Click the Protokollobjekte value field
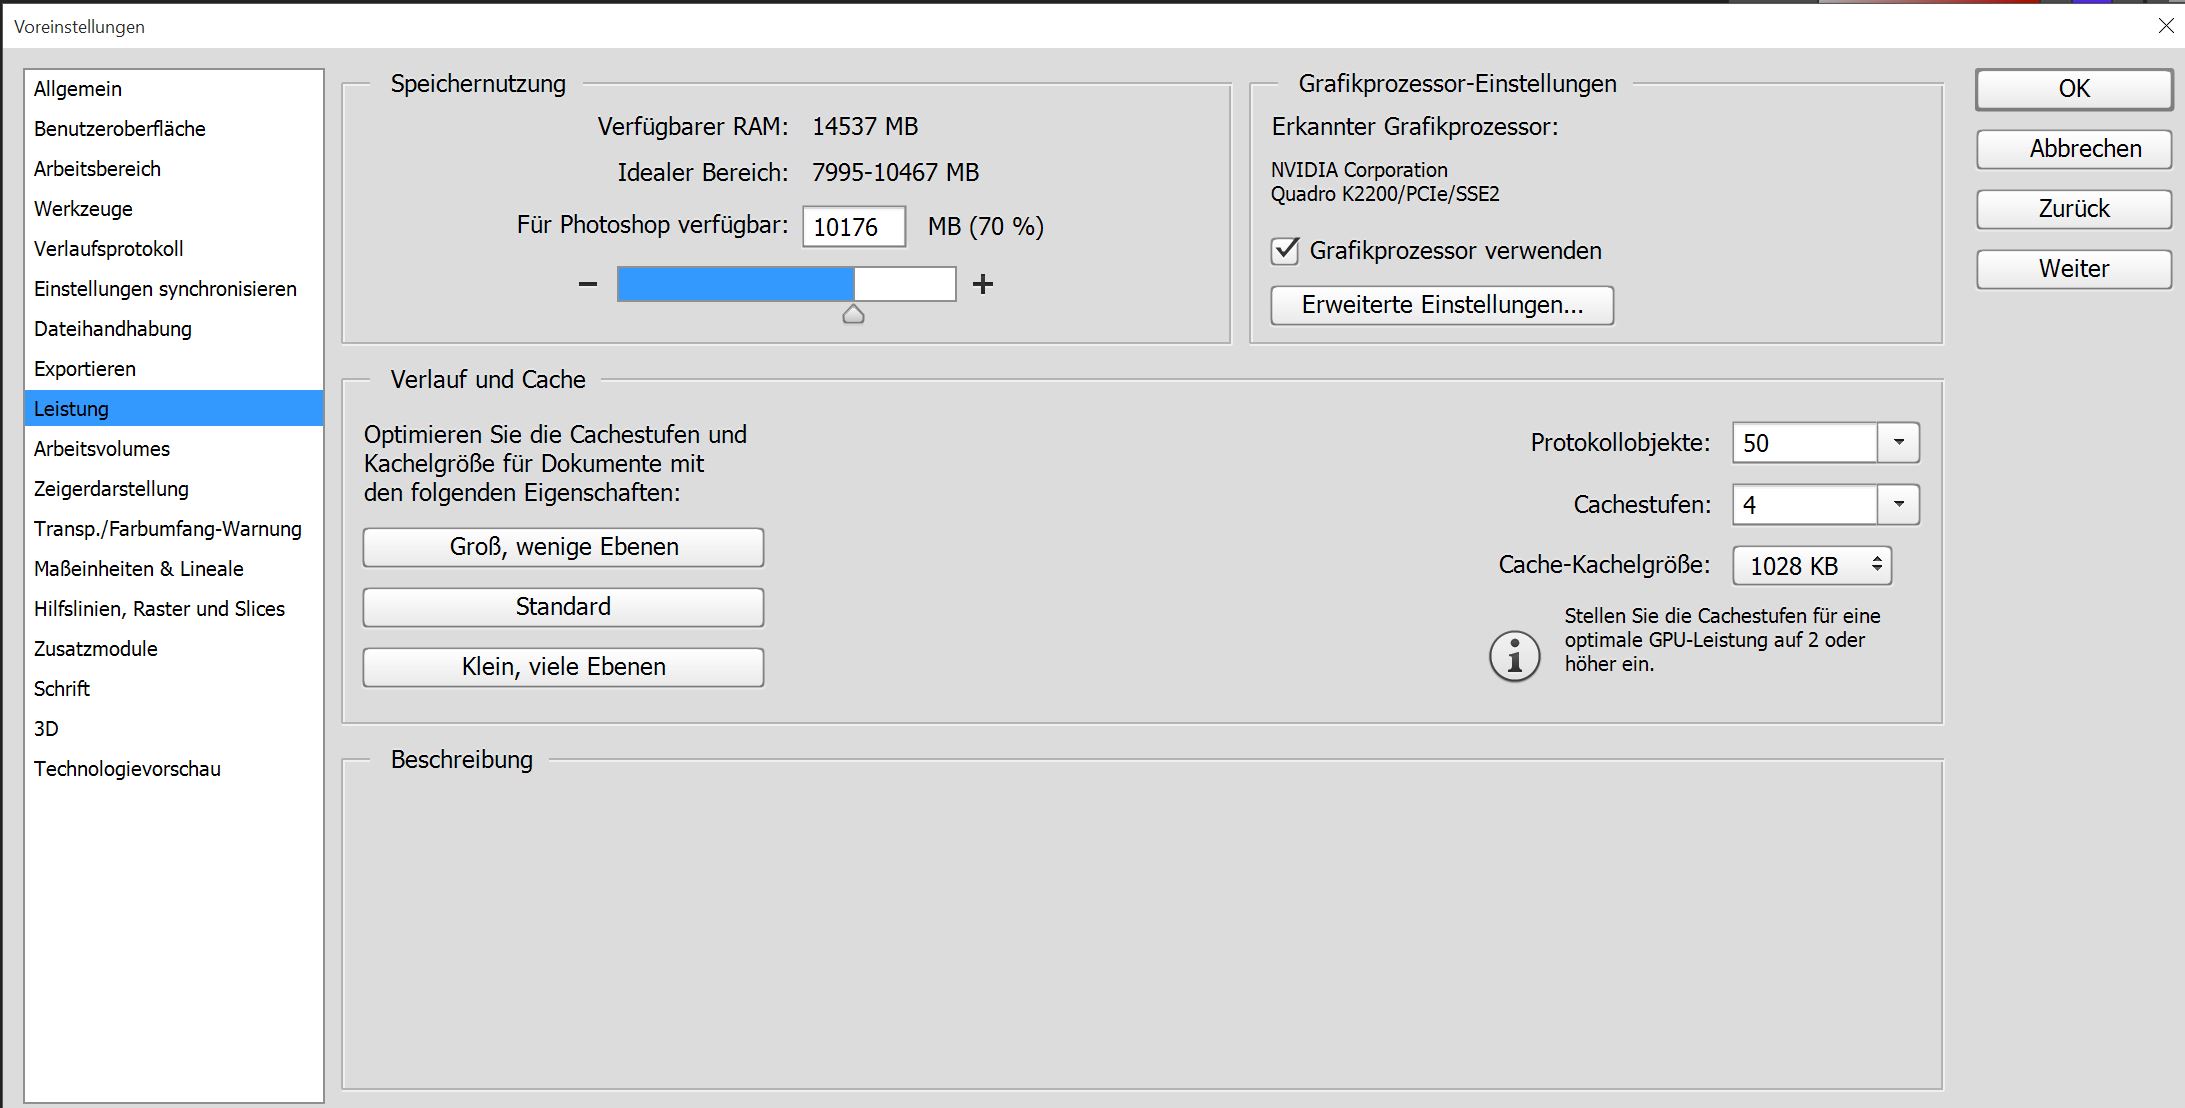The image size is (2185, 1108). click(x=1803, y=443)
